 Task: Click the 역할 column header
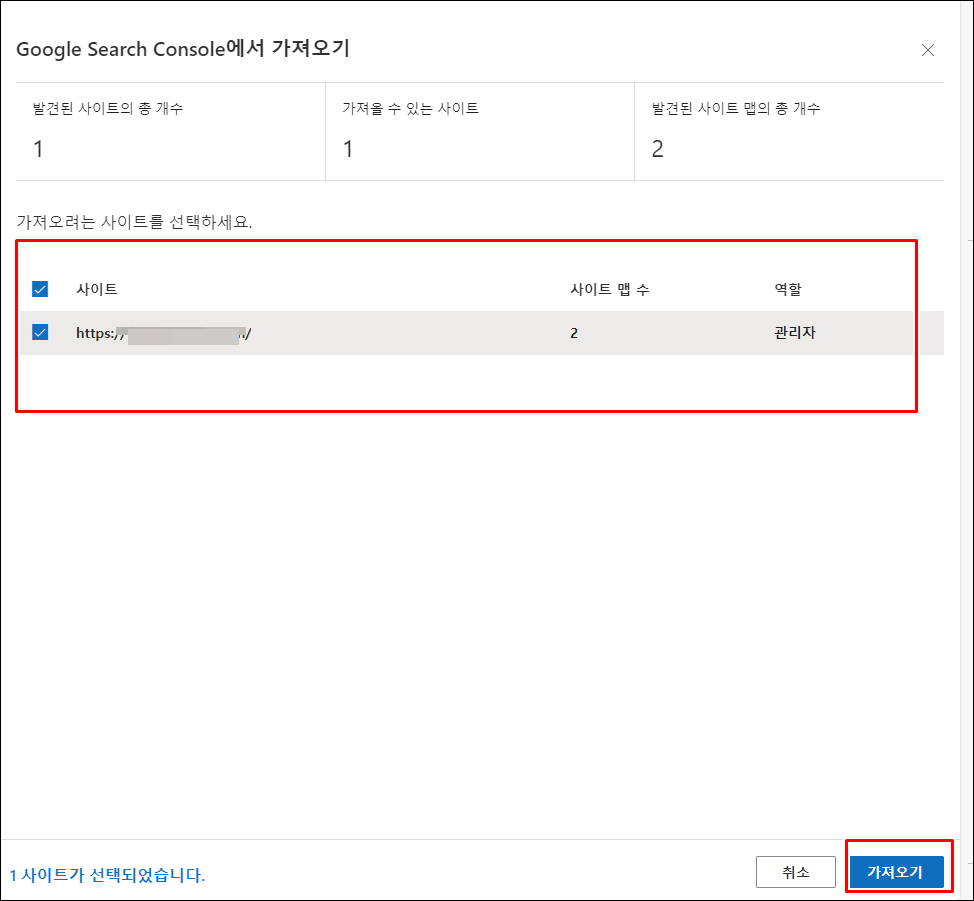pos(788,289)
